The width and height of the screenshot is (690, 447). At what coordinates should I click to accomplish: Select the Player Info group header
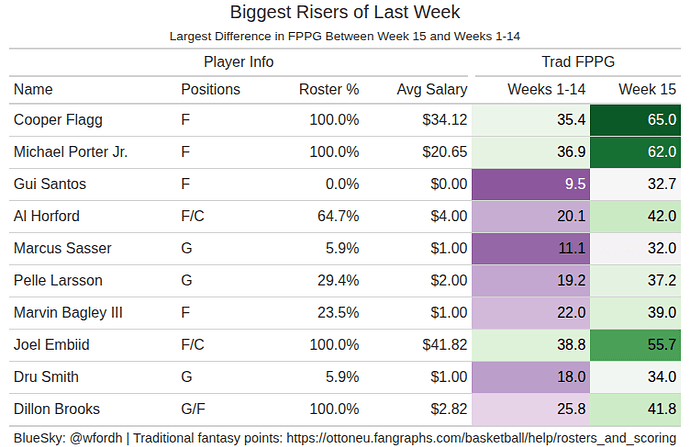pyautogui.click(x=239, y=62)
